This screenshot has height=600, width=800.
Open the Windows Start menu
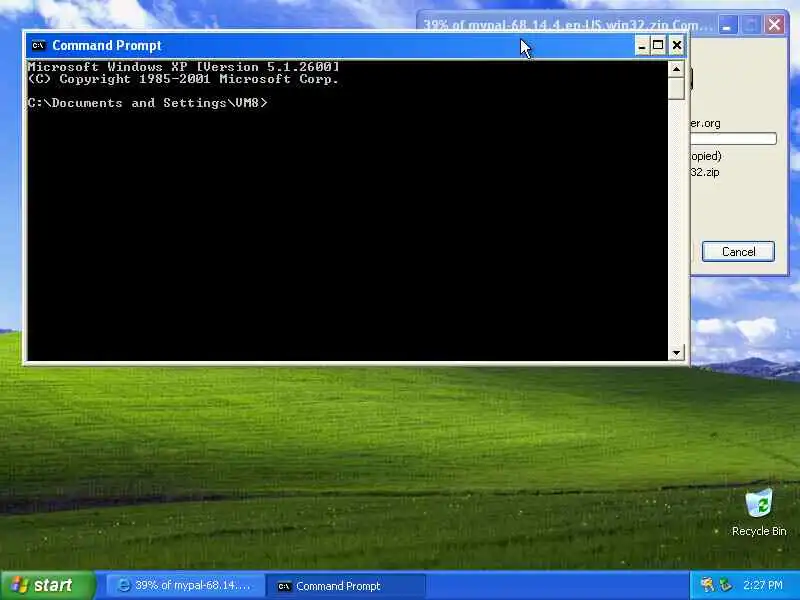(x=48, y=585)
